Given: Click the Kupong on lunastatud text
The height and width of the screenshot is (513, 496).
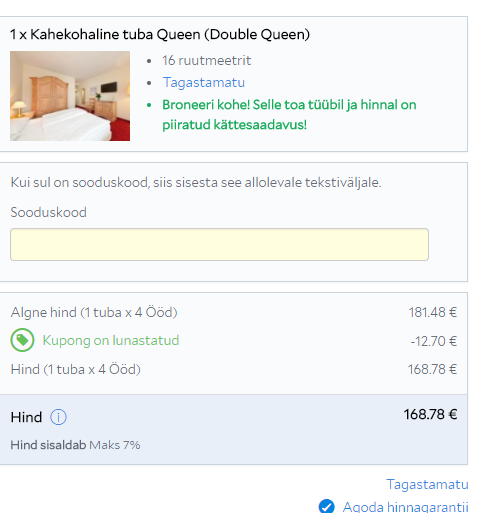Looking at the screenshot, I should click(111, 341).
